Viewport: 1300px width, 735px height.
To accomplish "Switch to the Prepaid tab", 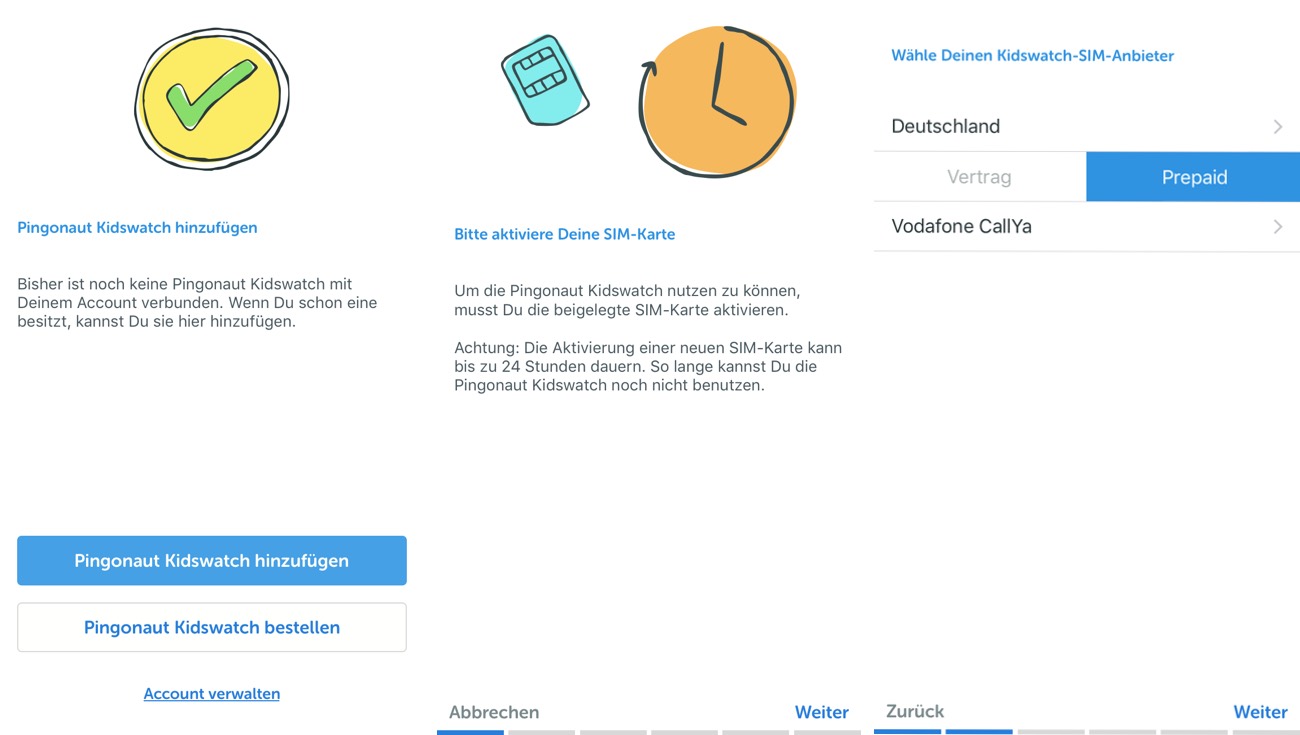I will (x=1193, y=177).
